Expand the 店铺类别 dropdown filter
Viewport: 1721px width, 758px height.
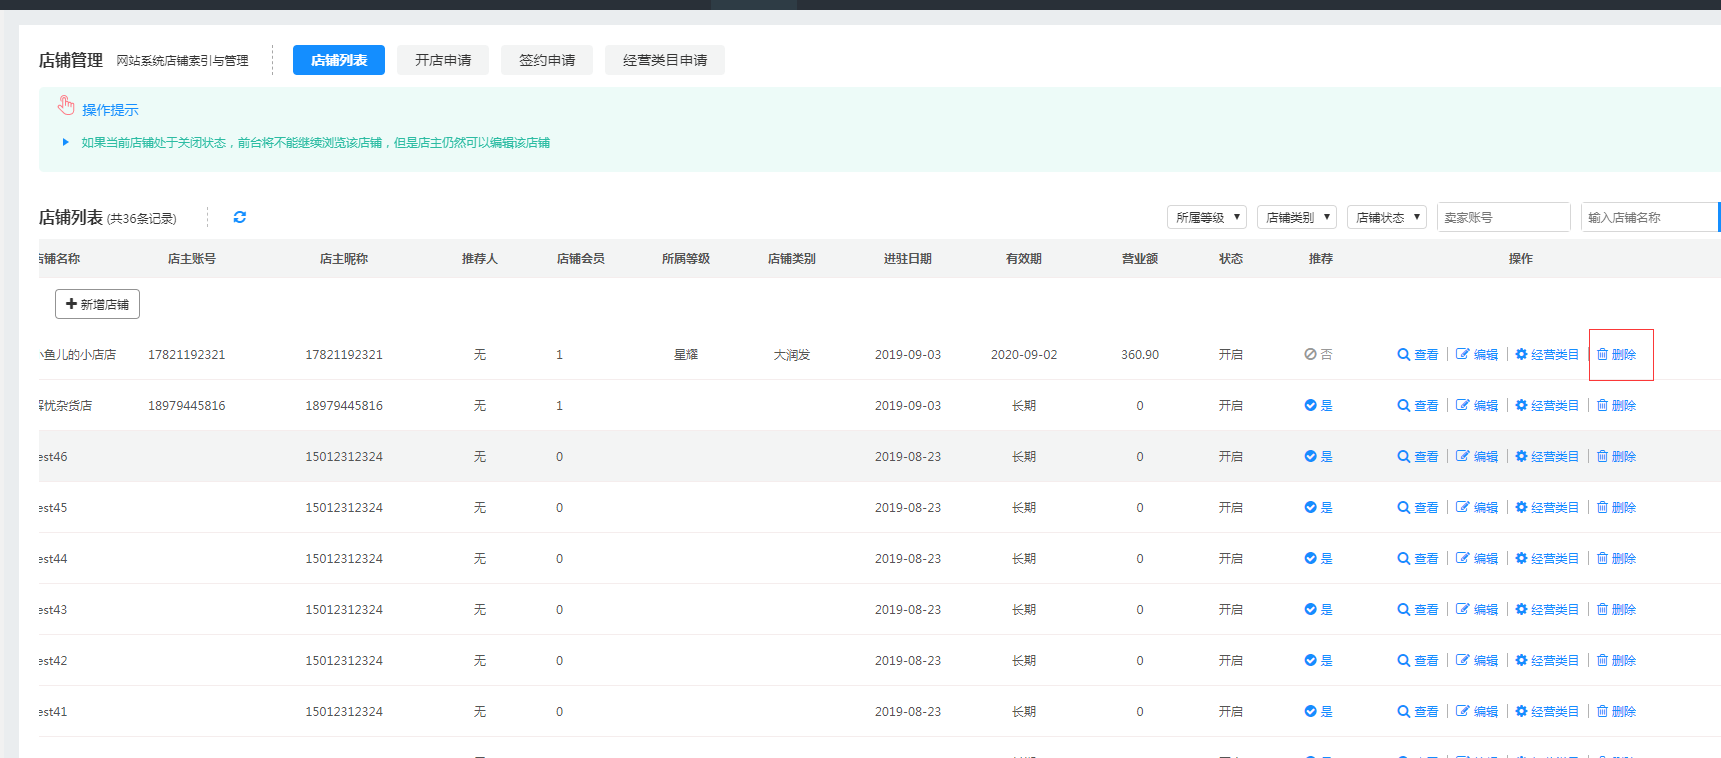point(1296,217)
